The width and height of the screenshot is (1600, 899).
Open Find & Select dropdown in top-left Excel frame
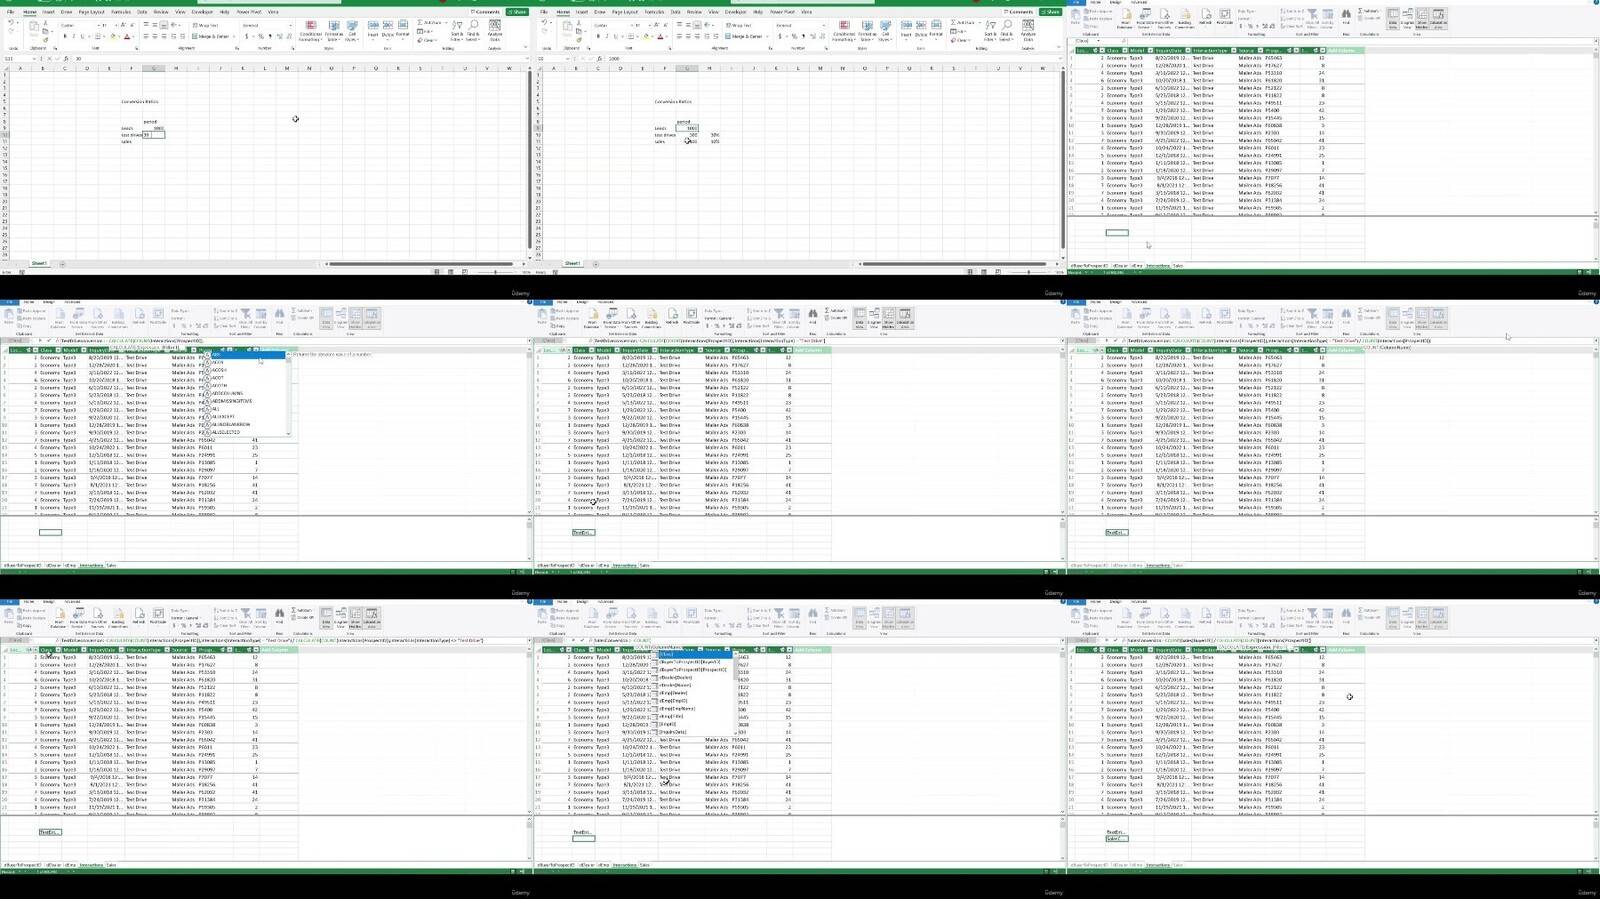473,31
